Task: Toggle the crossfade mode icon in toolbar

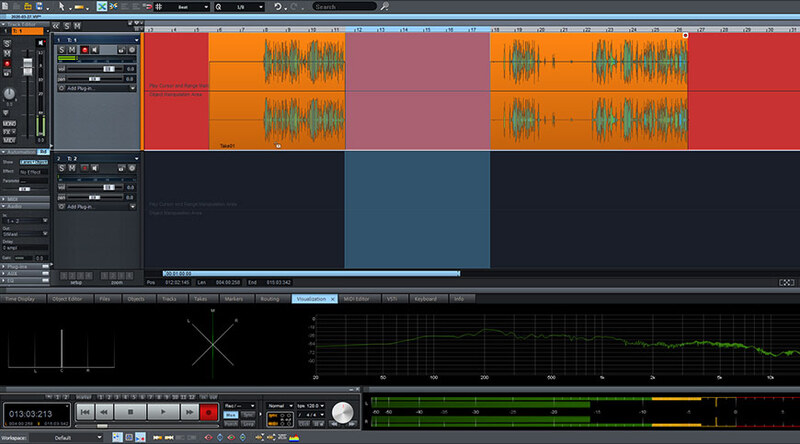Action: tap(102, 6)
